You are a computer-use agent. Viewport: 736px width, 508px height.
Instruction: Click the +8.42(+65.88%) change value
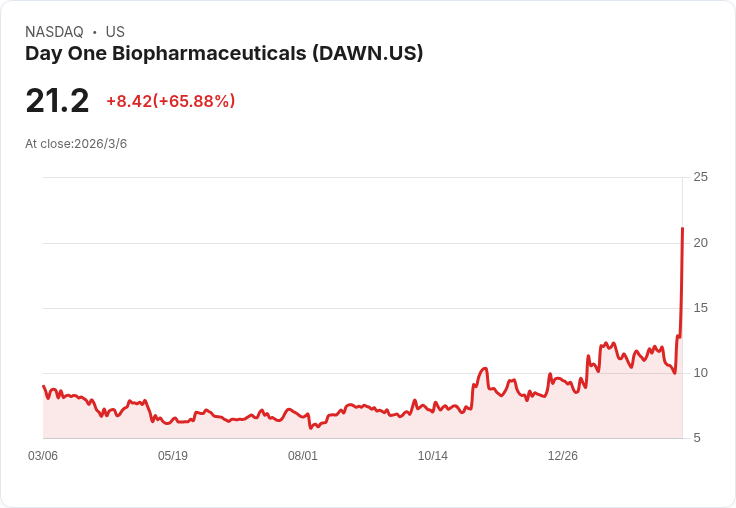point(171,101)
